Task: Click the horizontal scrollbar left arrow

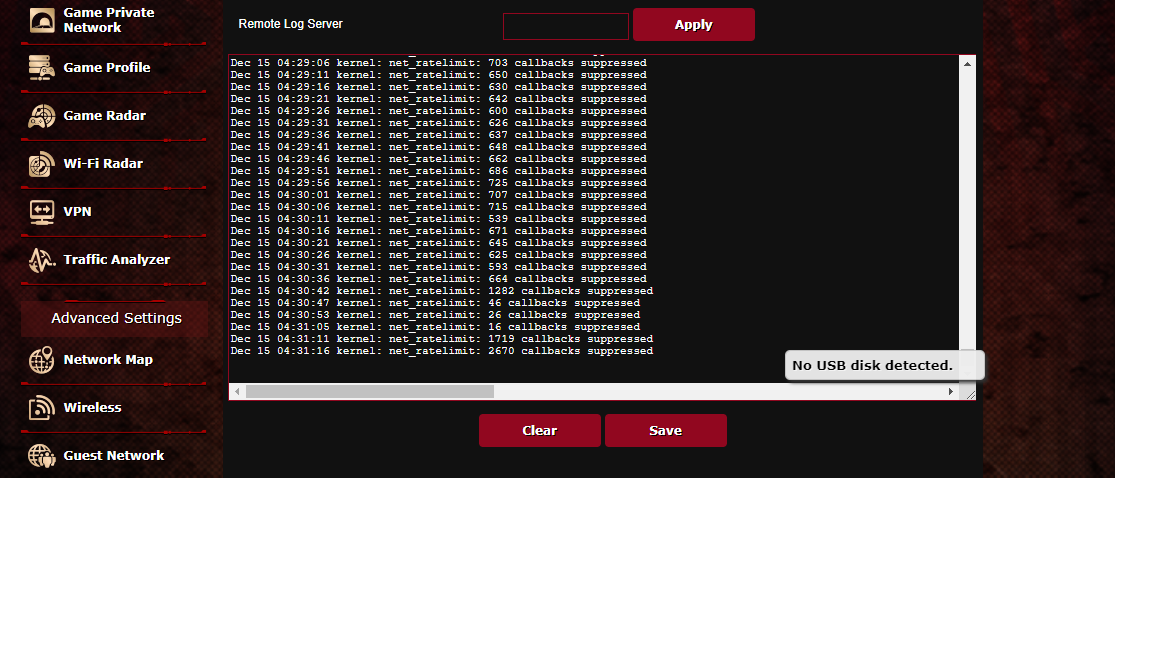Action: [237, 392]
